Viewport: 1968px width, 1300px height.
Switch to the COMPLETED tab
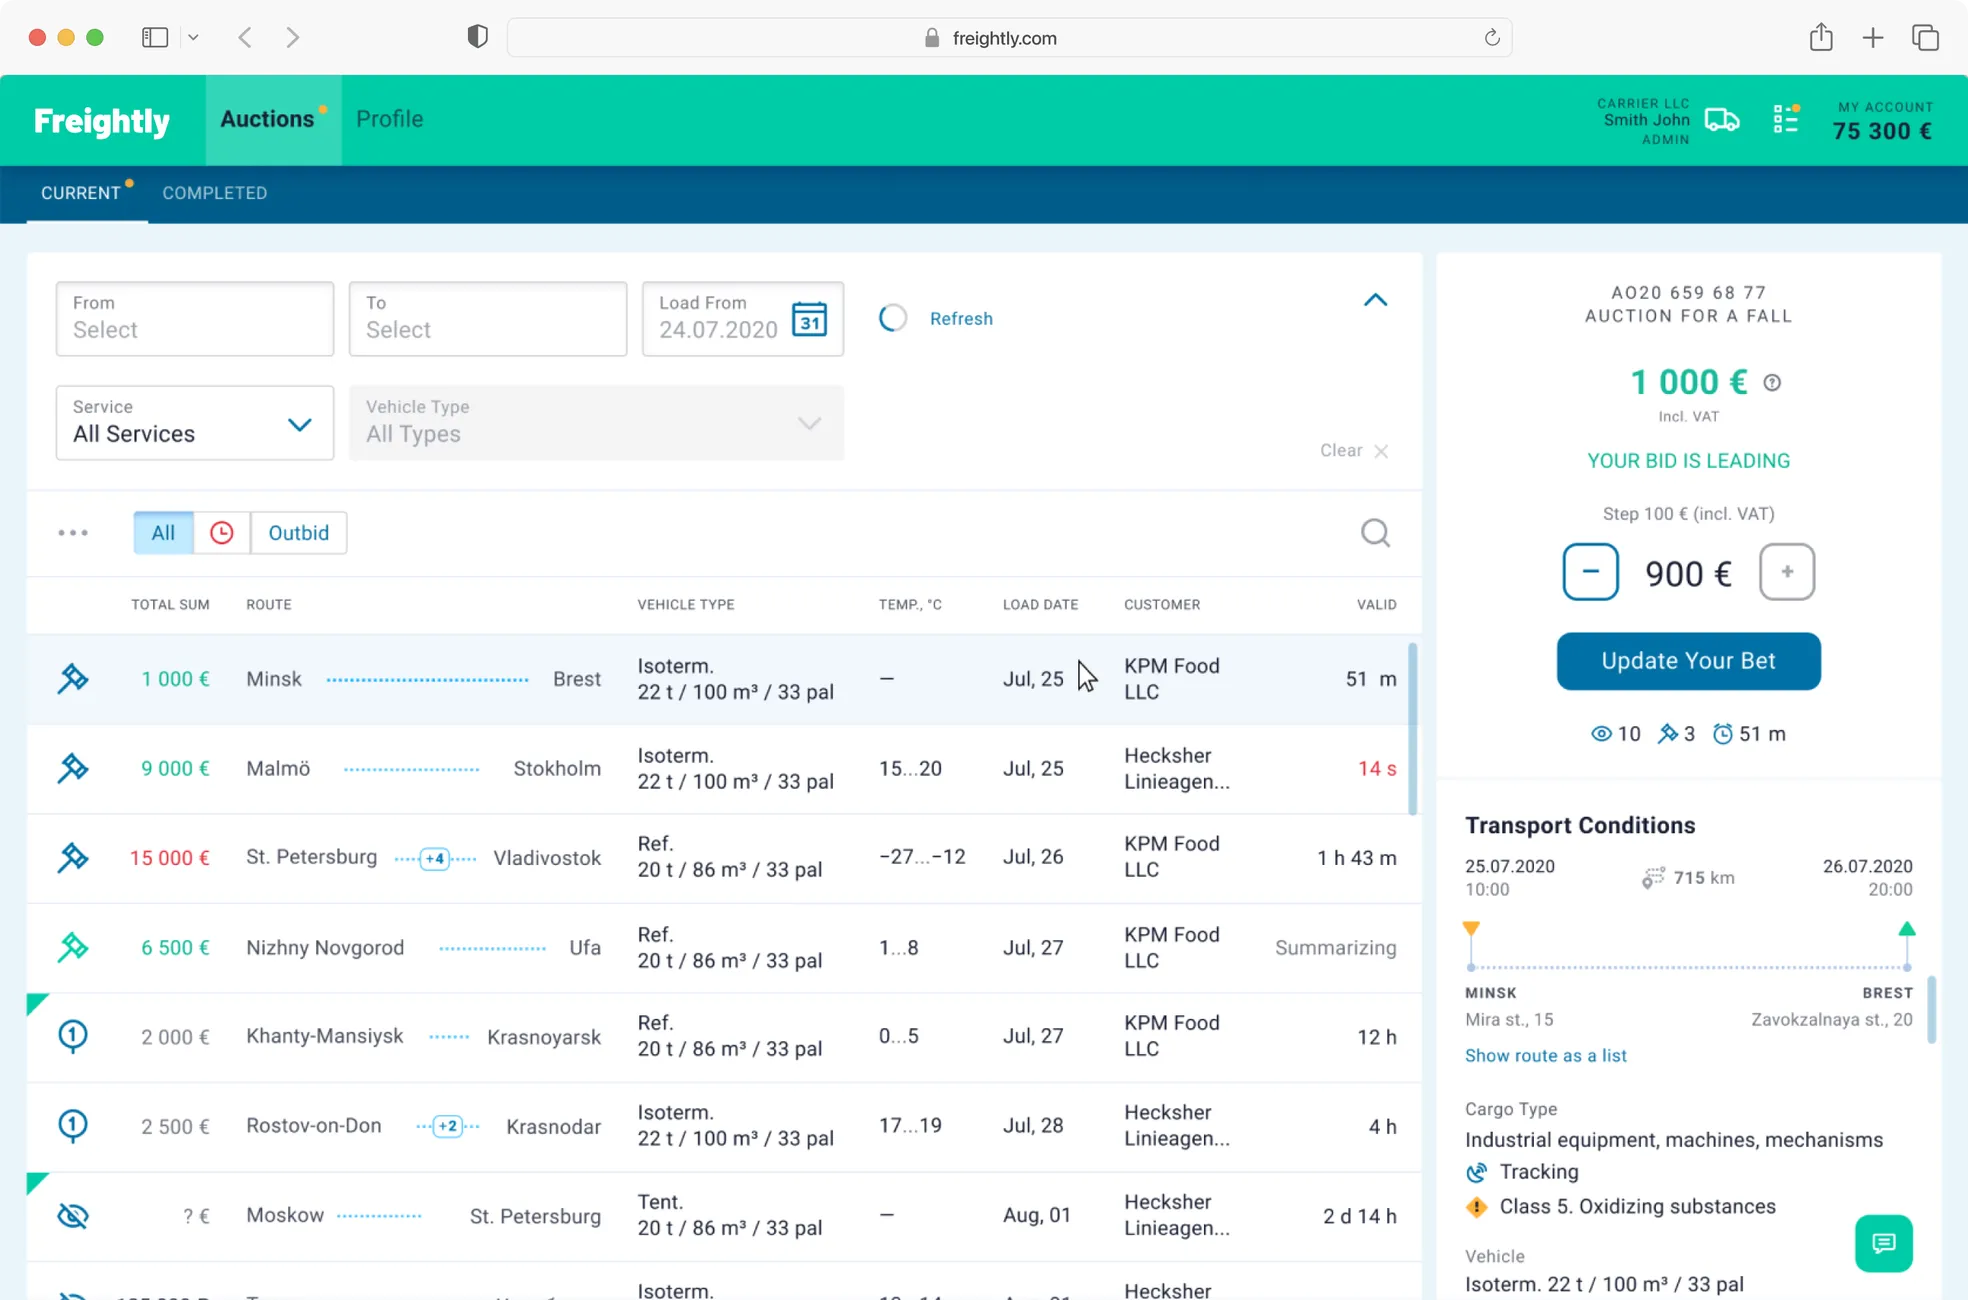tap(215, 193)
